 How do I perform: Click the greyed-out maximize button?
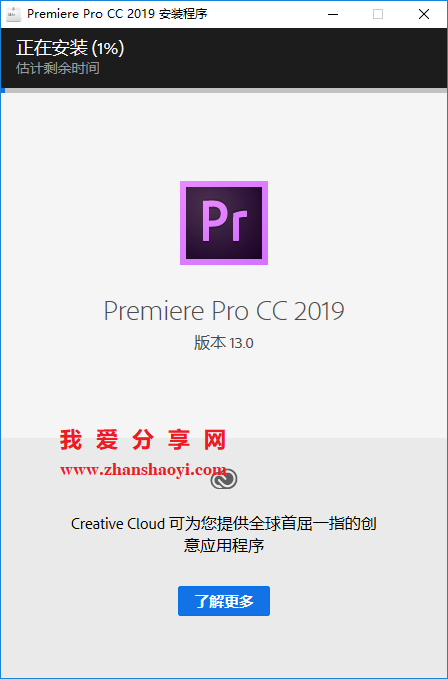pyautogui.click(x=377, y=14)
